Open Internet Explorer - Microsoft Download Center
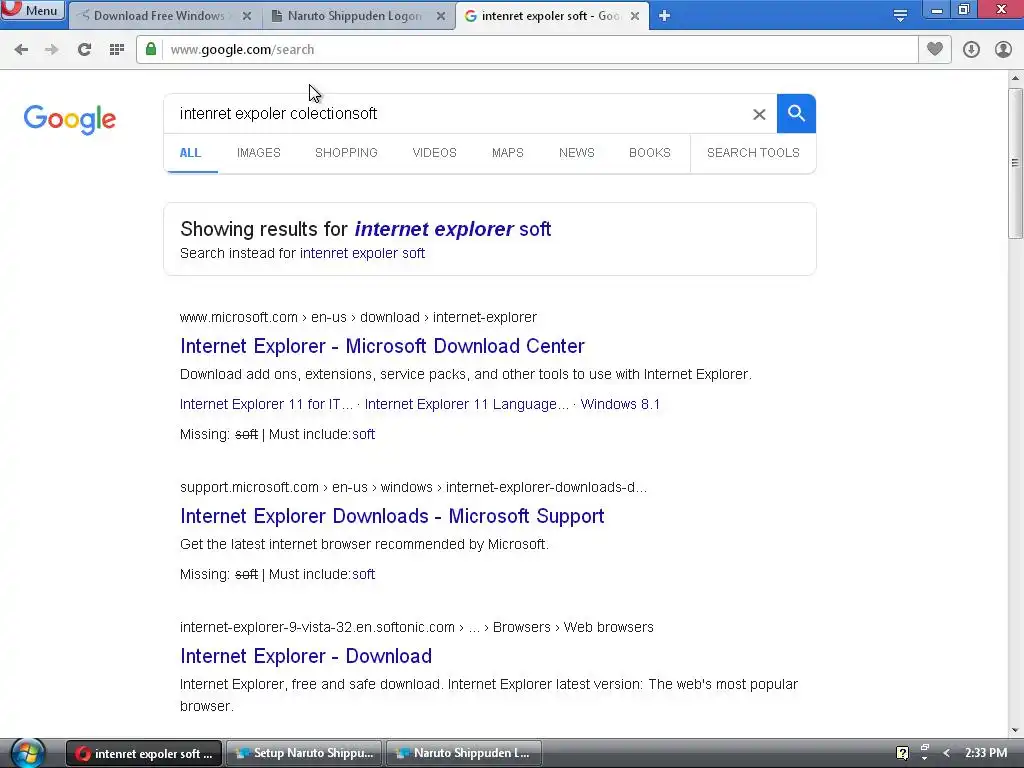Viewport: 1024px width, 768px height. pyautogui.click(x=382, y=346)
